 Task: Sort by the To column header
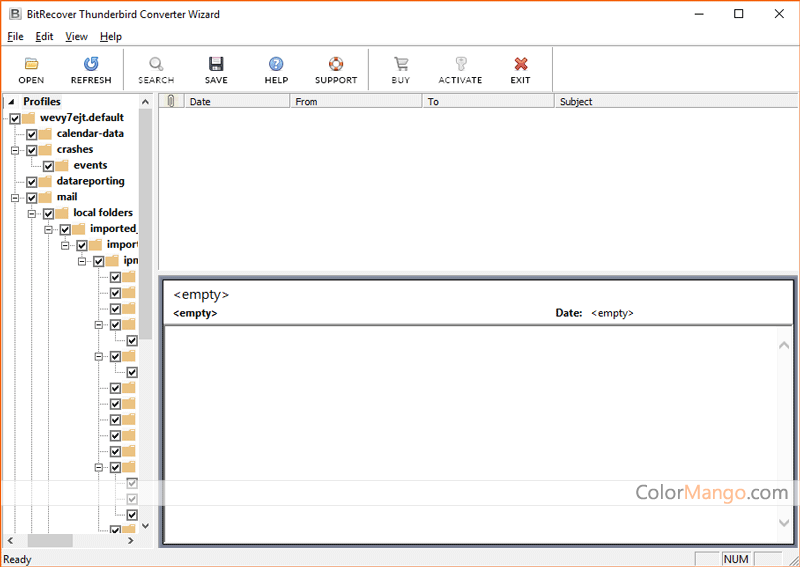(x=488, y=101)
